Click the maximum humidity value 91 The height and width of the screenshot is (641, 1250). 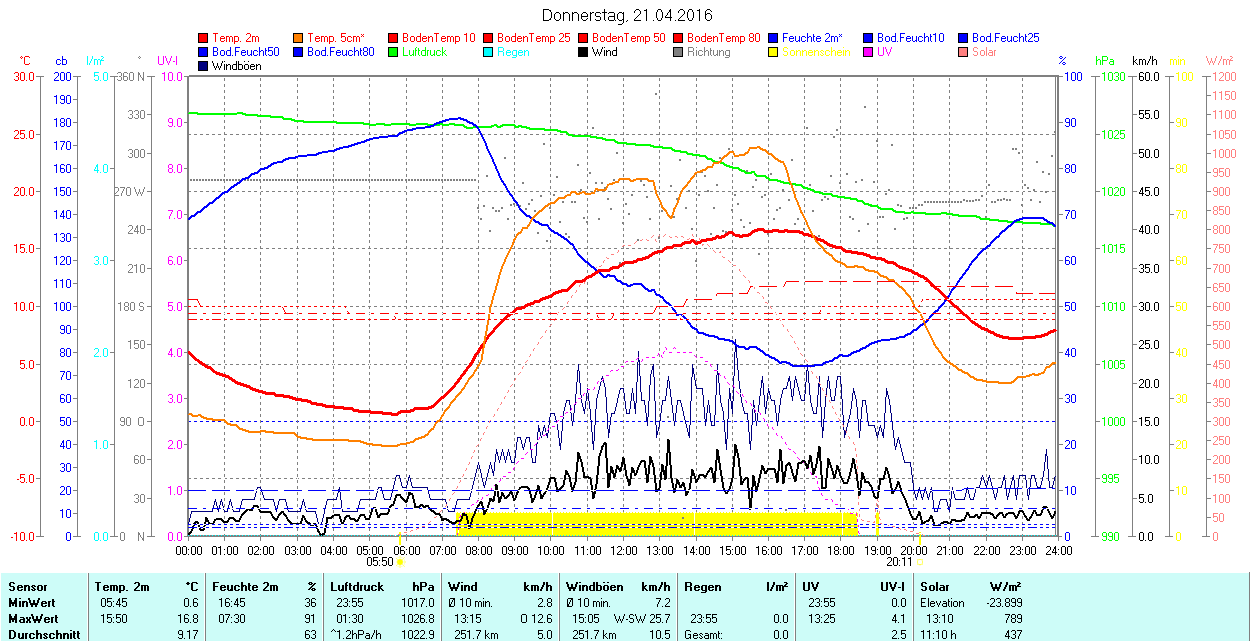[x=311, y=619]
